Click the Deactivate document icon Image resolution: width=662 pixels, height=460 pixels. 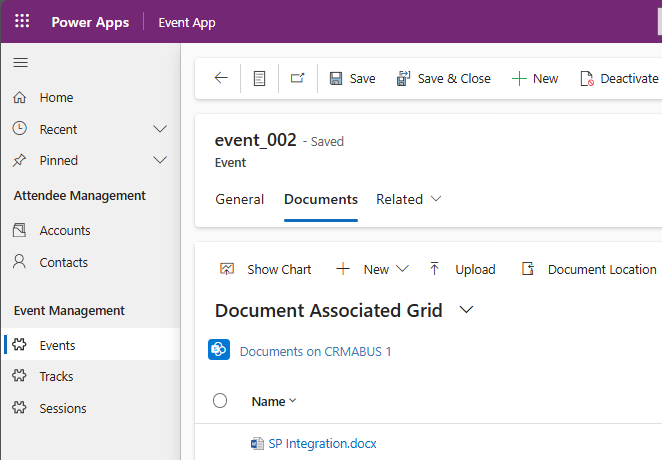587,78
